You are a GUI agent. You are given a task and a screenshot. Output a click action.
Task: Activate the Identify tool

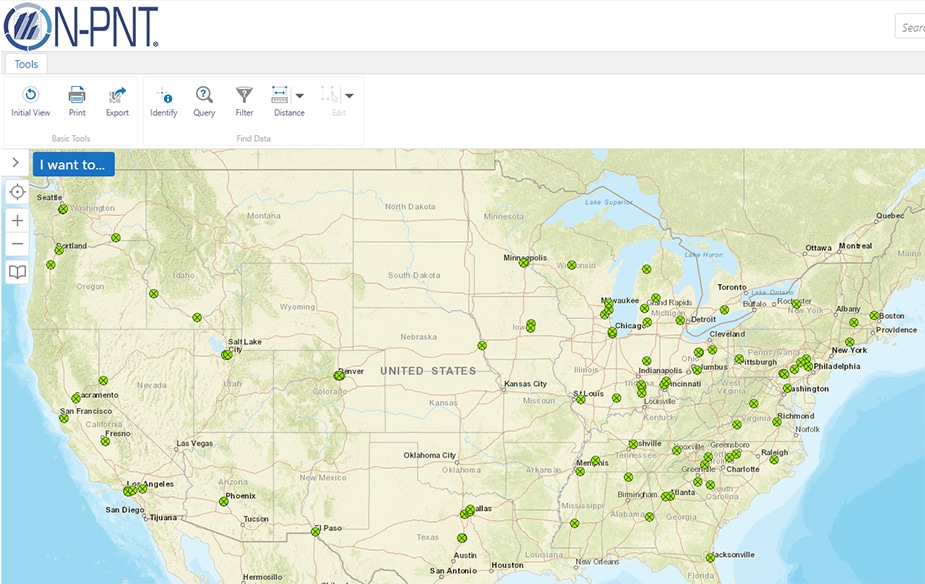coord(163,101)
